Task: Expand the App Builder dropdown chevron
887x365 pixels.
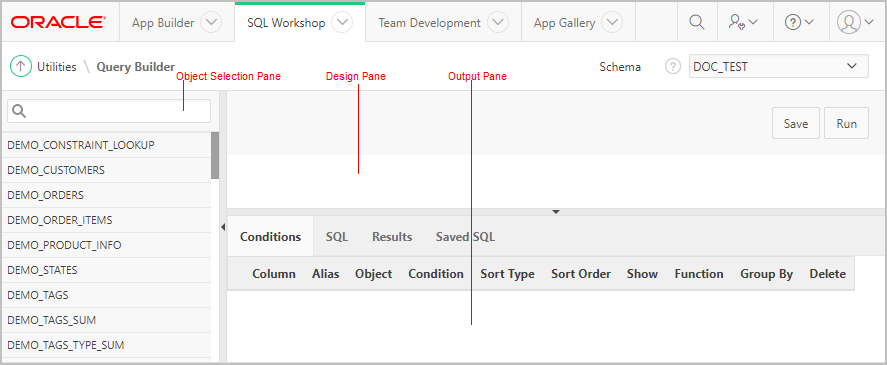Action: click(x=211, y=23)
